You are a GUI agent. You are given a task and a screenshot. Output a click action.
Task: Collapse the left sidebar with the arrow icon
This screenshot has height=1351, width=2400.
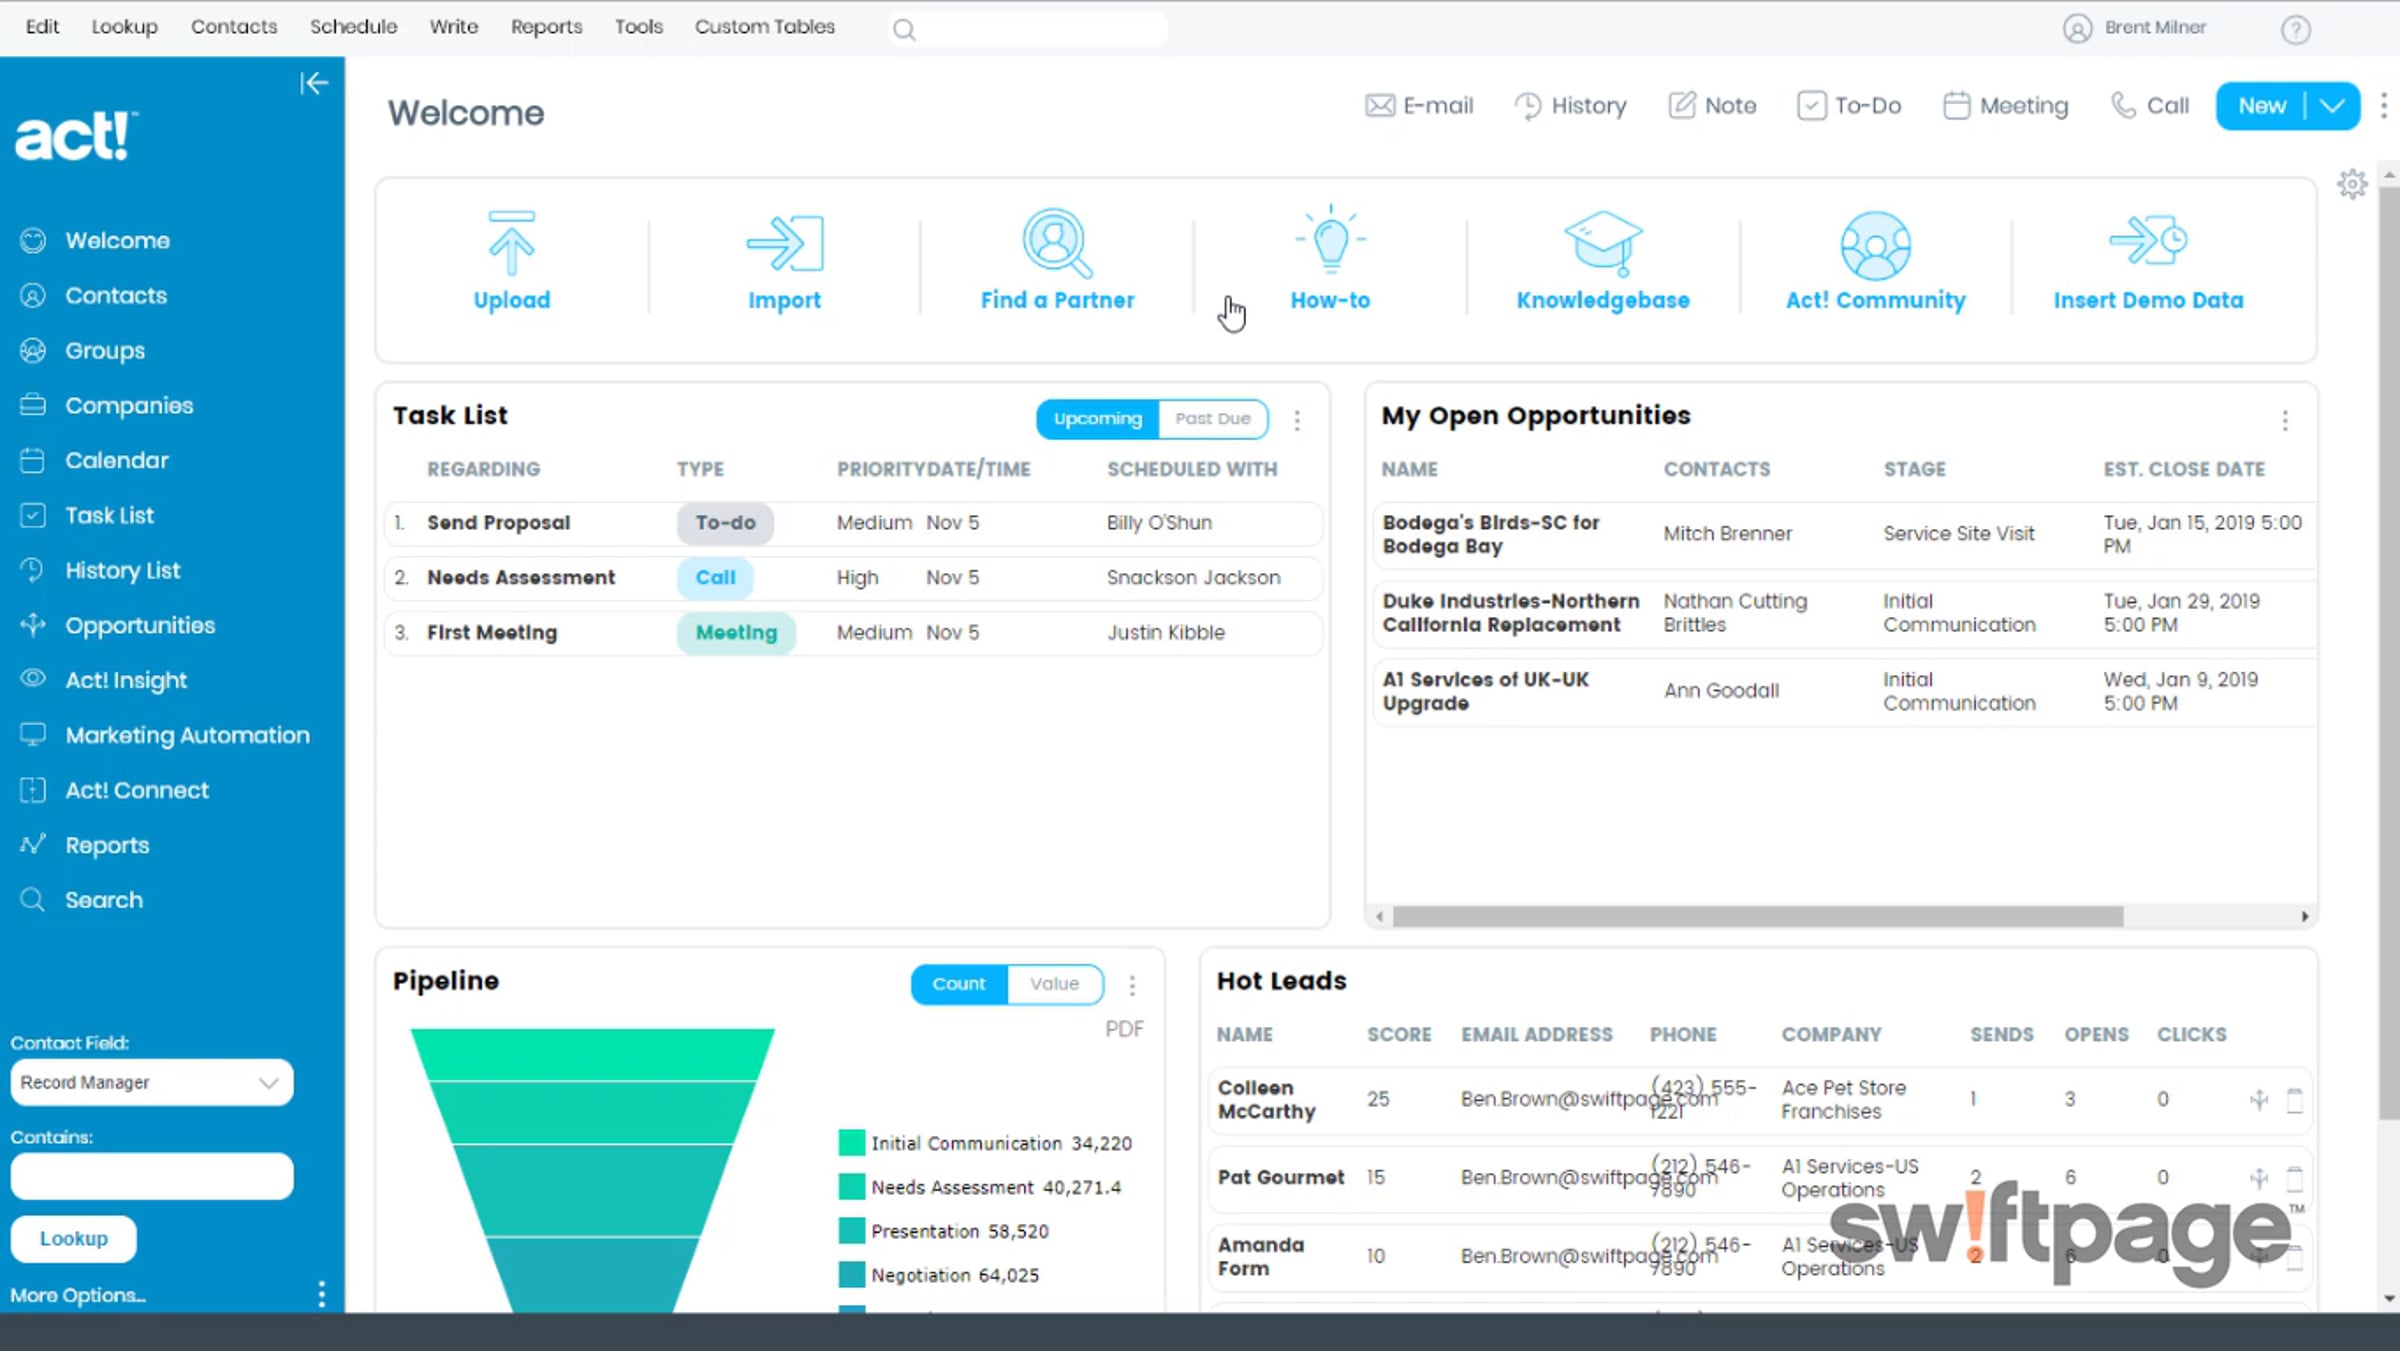pyautogui.click(x=314, y=83)
